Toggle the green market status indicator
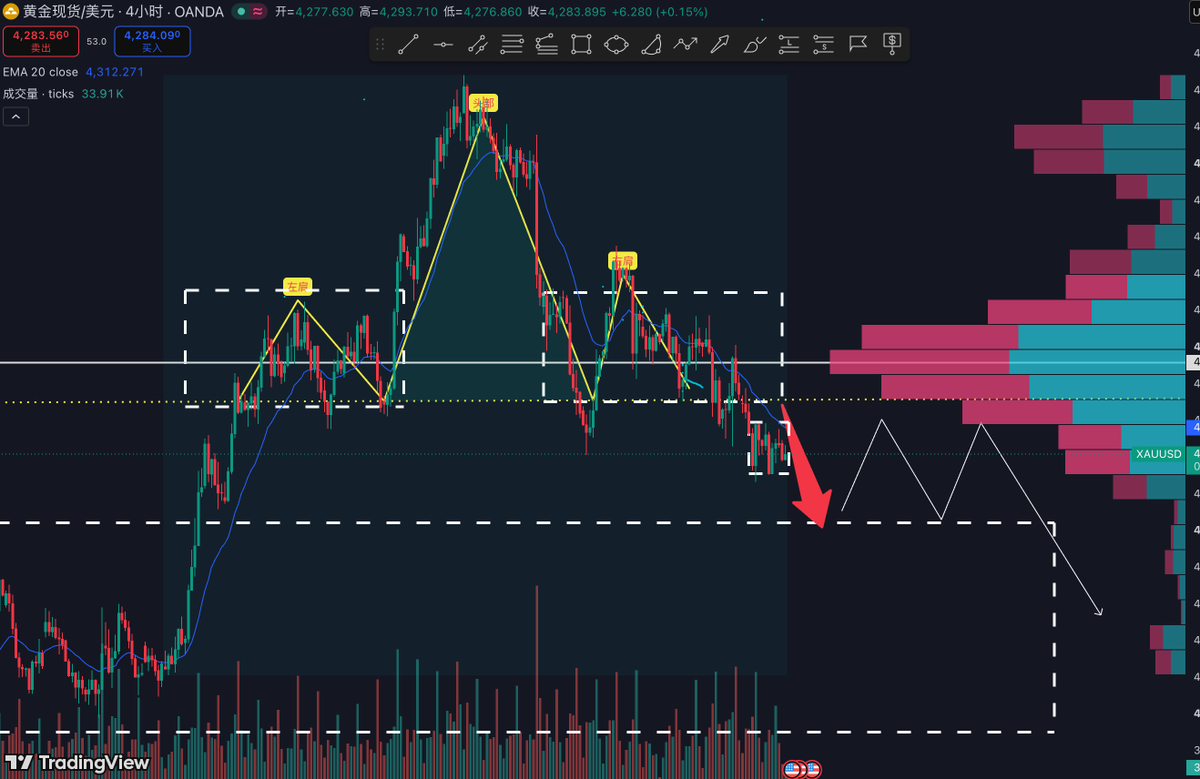The width and height of the screenshot is (1200, 779). pos(241,12)
